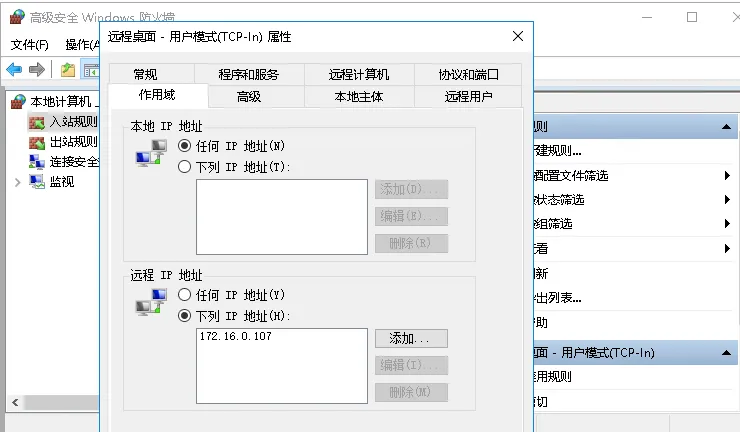Select 172.16.0.107 in remote IP list
Viewport: 740px width, 432px height.
pos(235,337)
